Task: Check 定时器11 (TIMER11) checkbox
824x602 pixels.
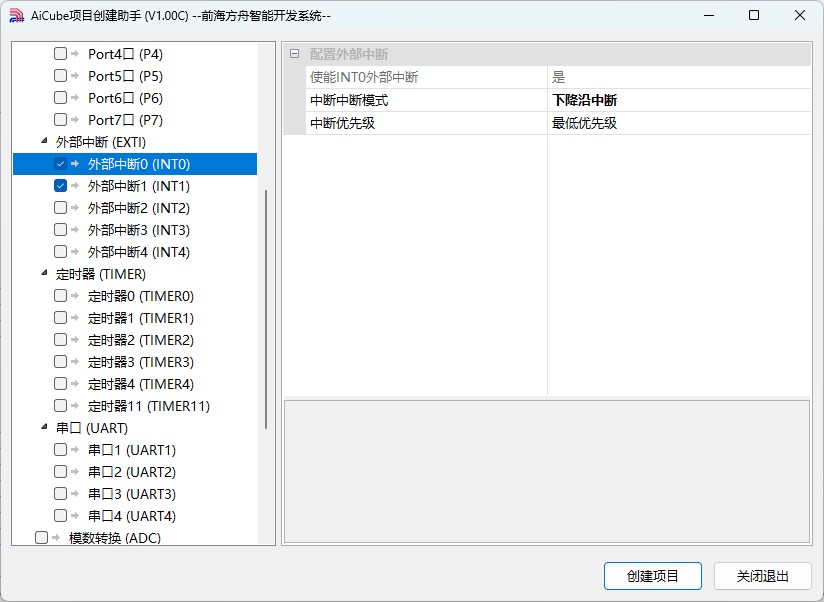Action: (x=60, y=406)
